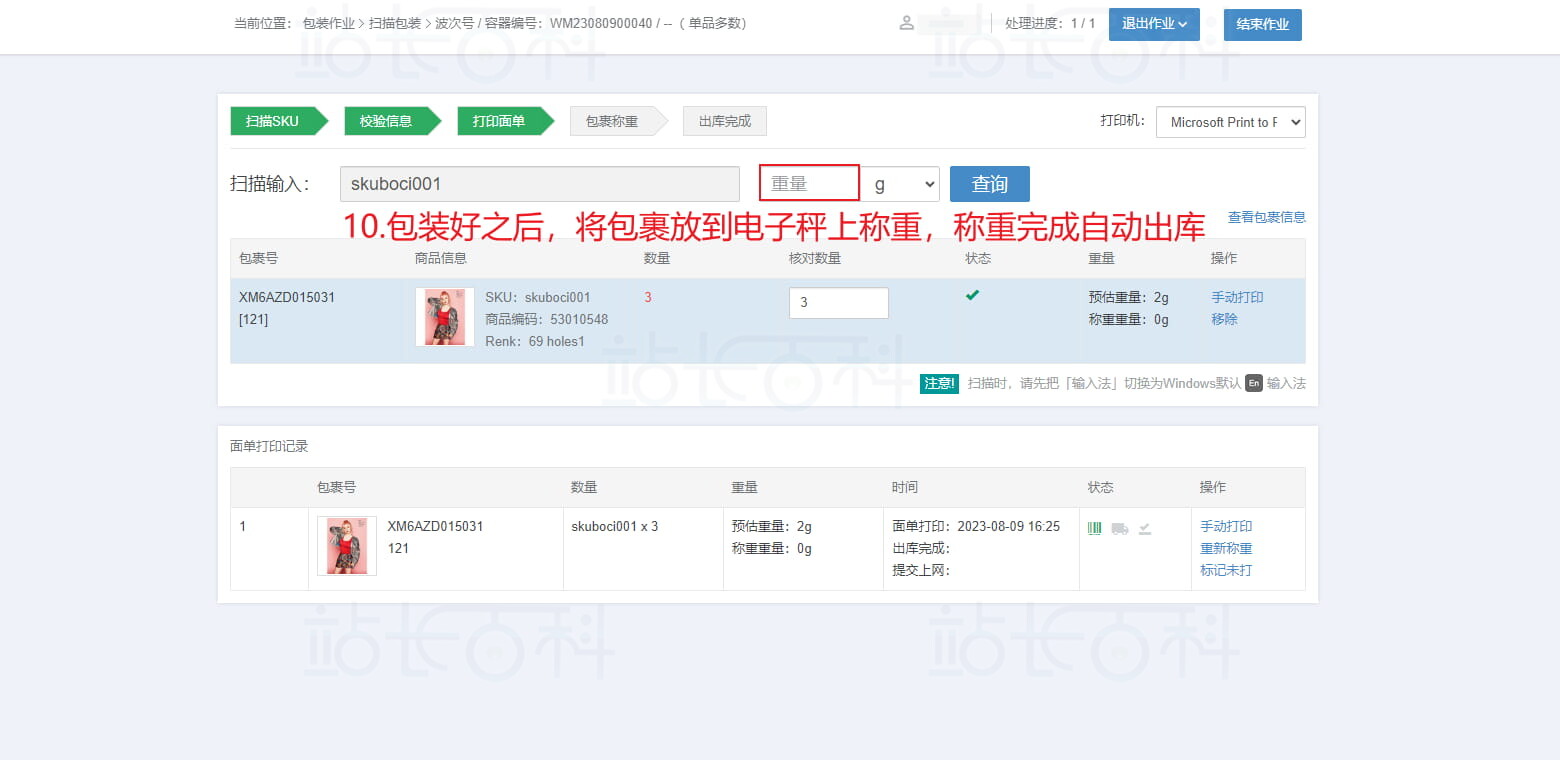Screen dimensions: 1560x760
Task: Open the 查看包裹信息 link
Action: (1266, 217)
